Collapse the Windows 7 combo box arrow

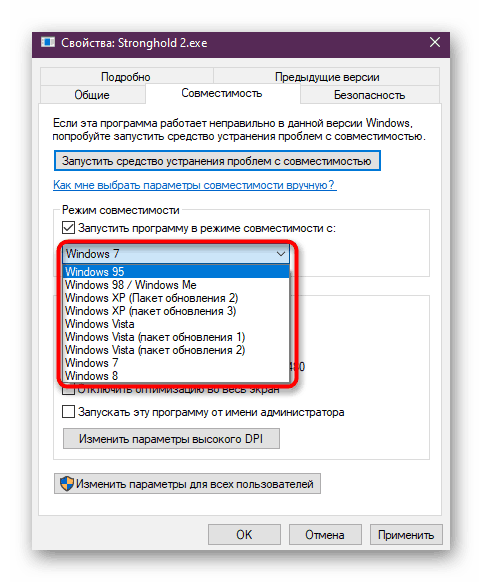point(281,254)
